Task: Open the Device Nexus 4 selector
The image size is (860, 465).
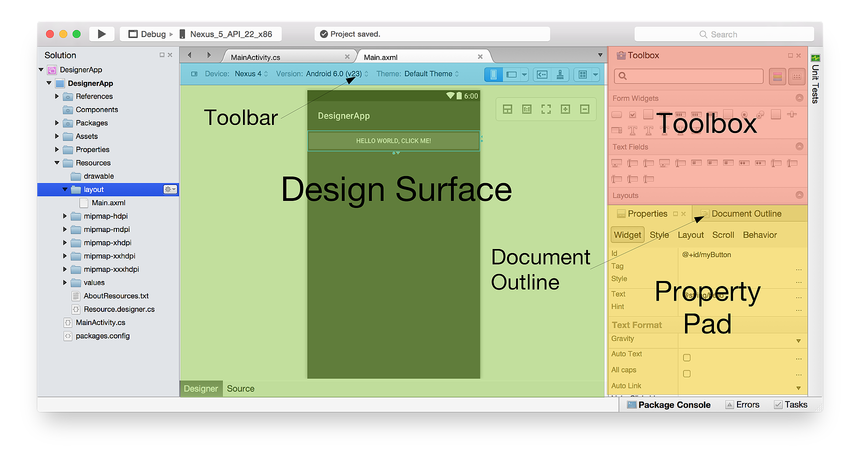Action: click(x=251, y=74)
